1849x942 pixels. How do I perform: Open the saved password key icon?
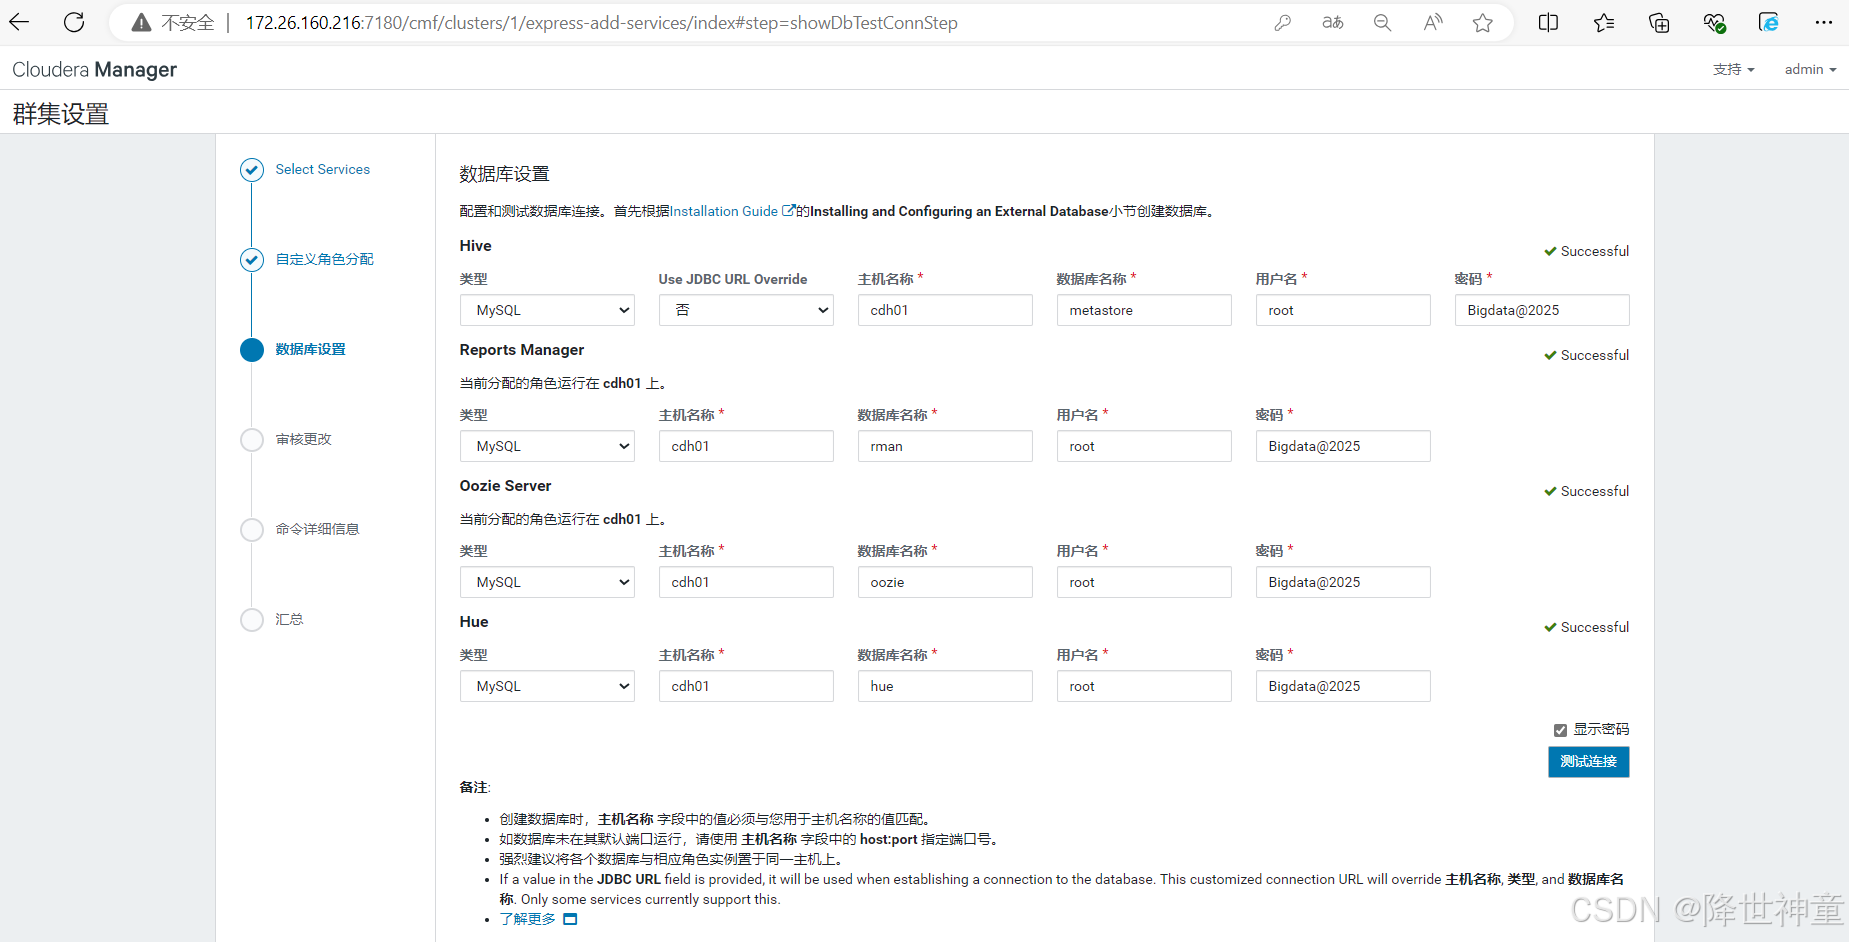[x=1282, y=22]
